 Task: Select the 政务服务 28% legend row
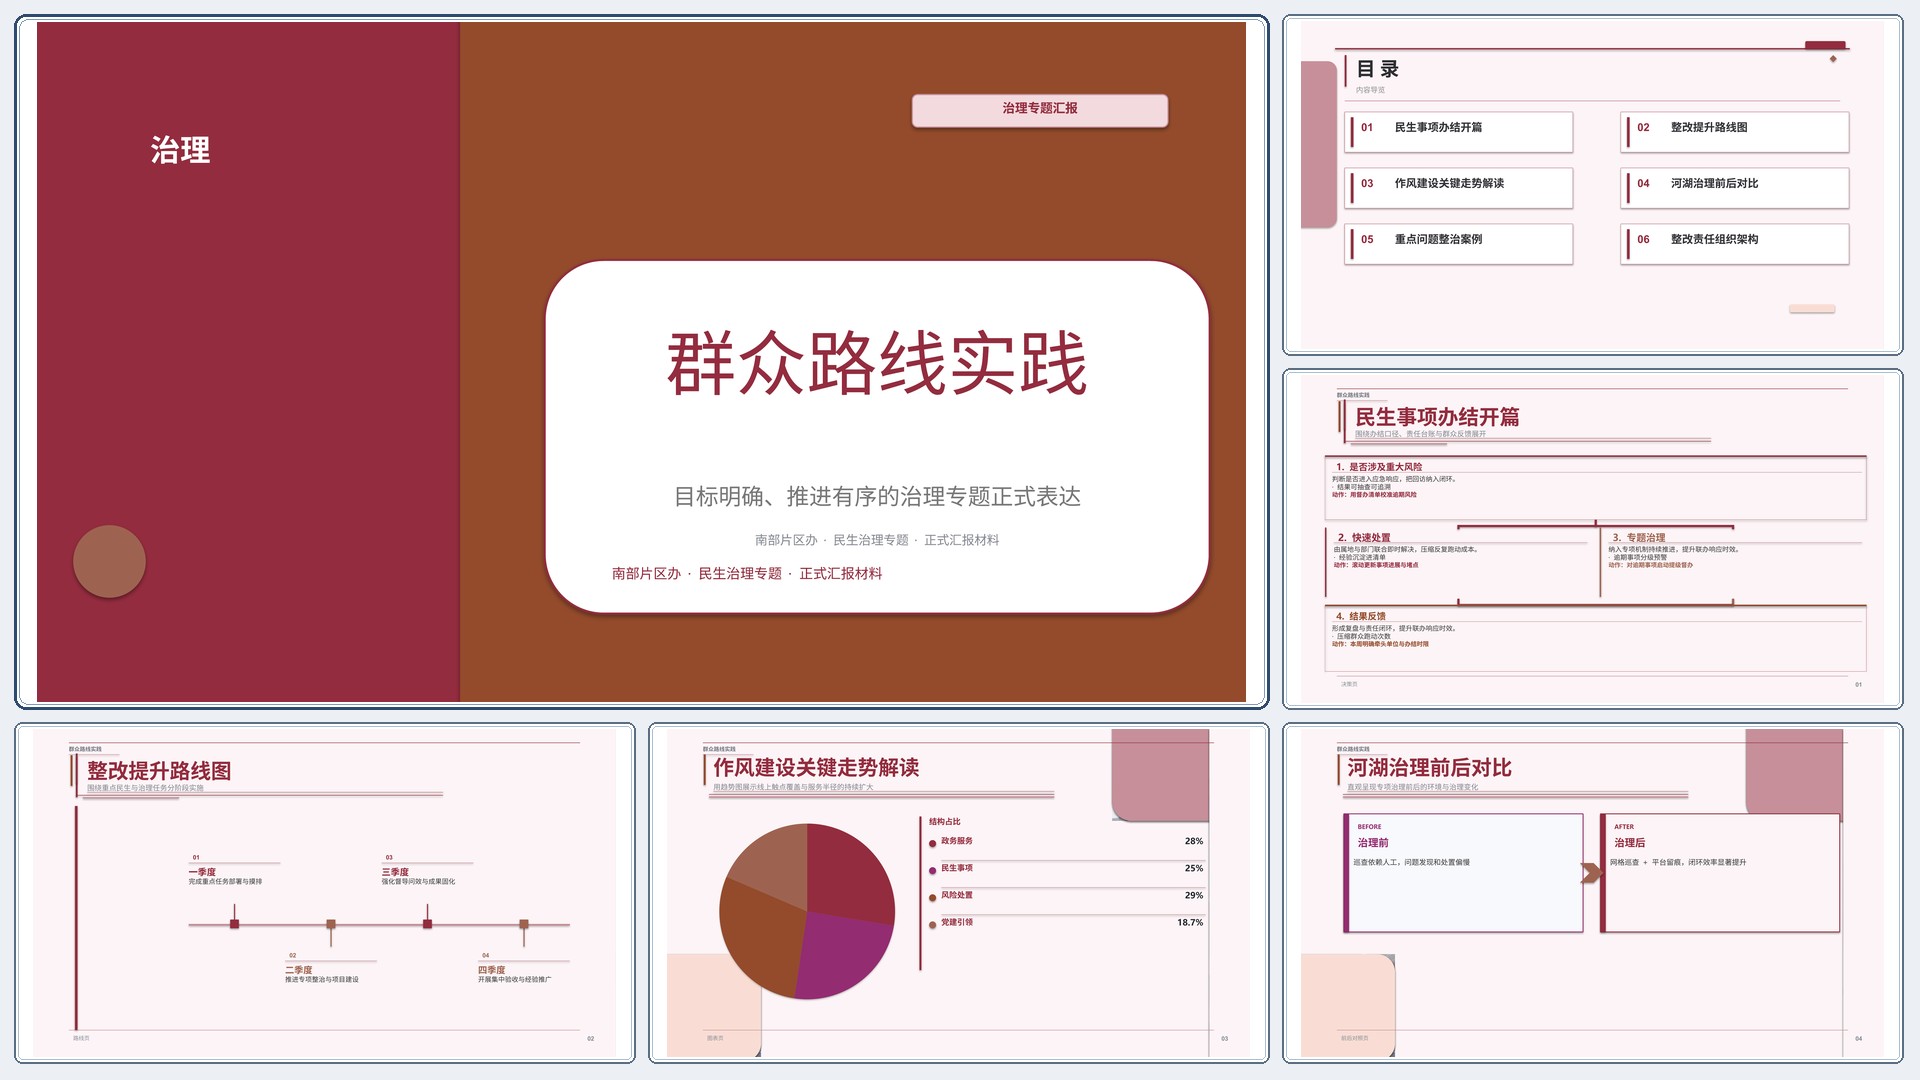tap(1066, 842)
